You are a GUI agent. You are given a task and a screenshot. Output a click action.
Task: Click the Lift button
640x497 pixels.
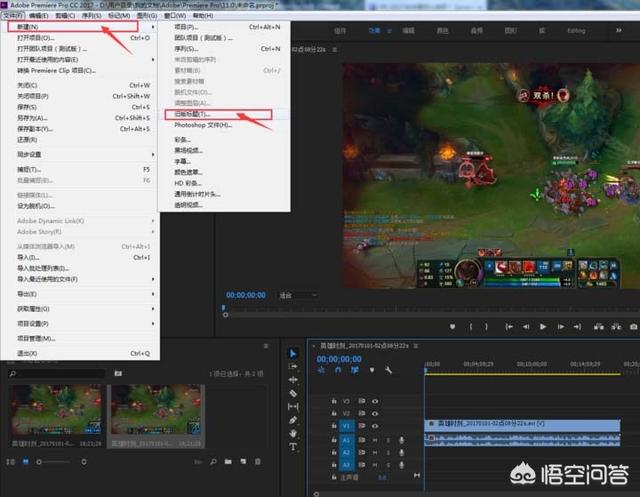[599, 327]
